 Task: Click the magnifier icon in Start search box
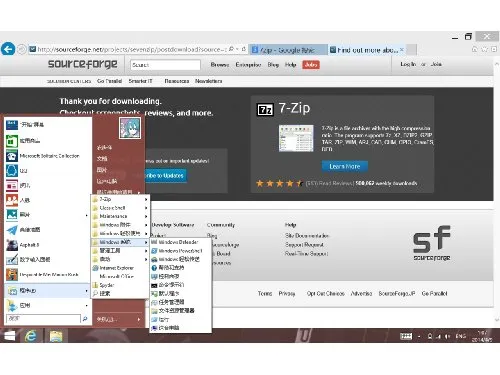point(85,319)
